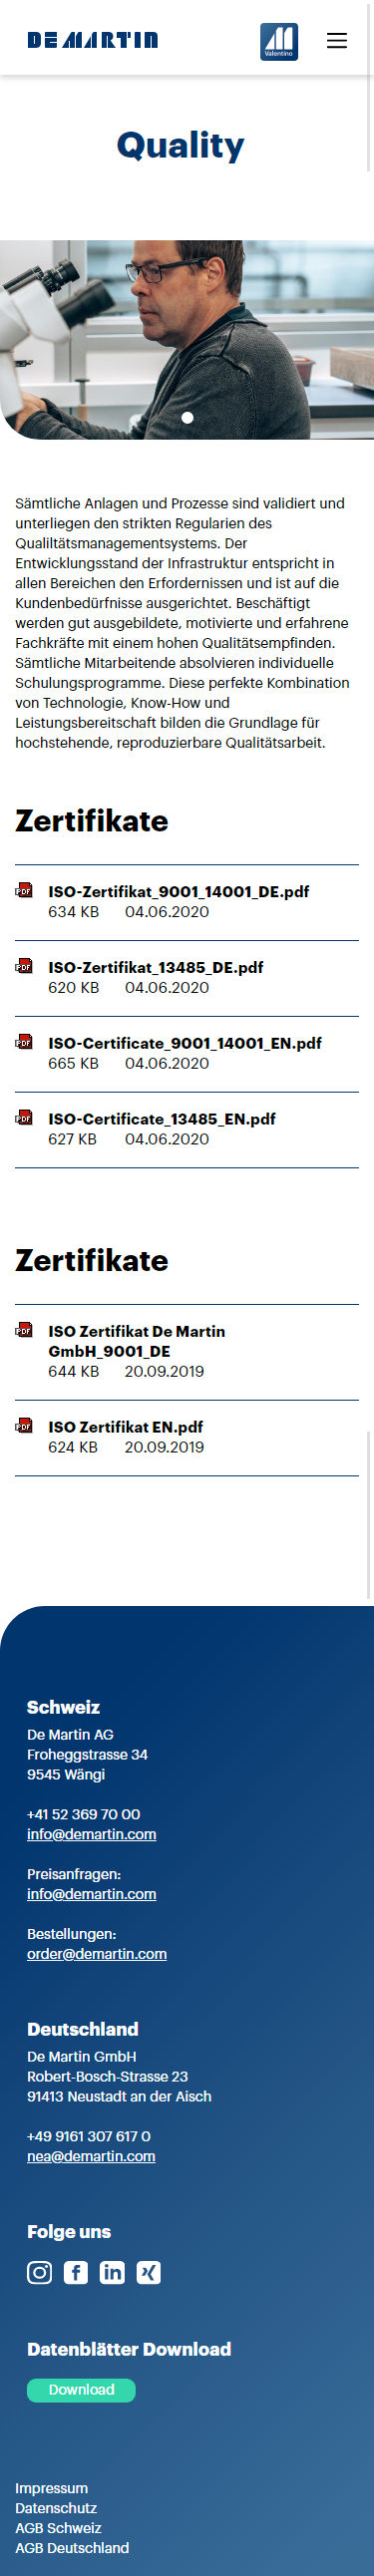Open the Impressum page
This screenshot has width=374, height=2576.
(x=52, y=2488)
